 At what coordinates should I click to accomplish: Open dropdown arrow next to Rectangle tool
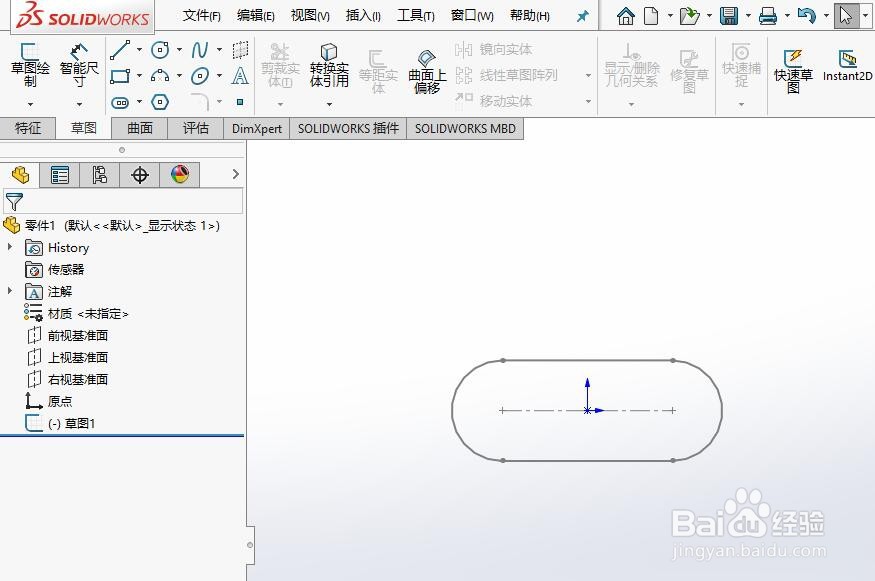pos(140,76)
